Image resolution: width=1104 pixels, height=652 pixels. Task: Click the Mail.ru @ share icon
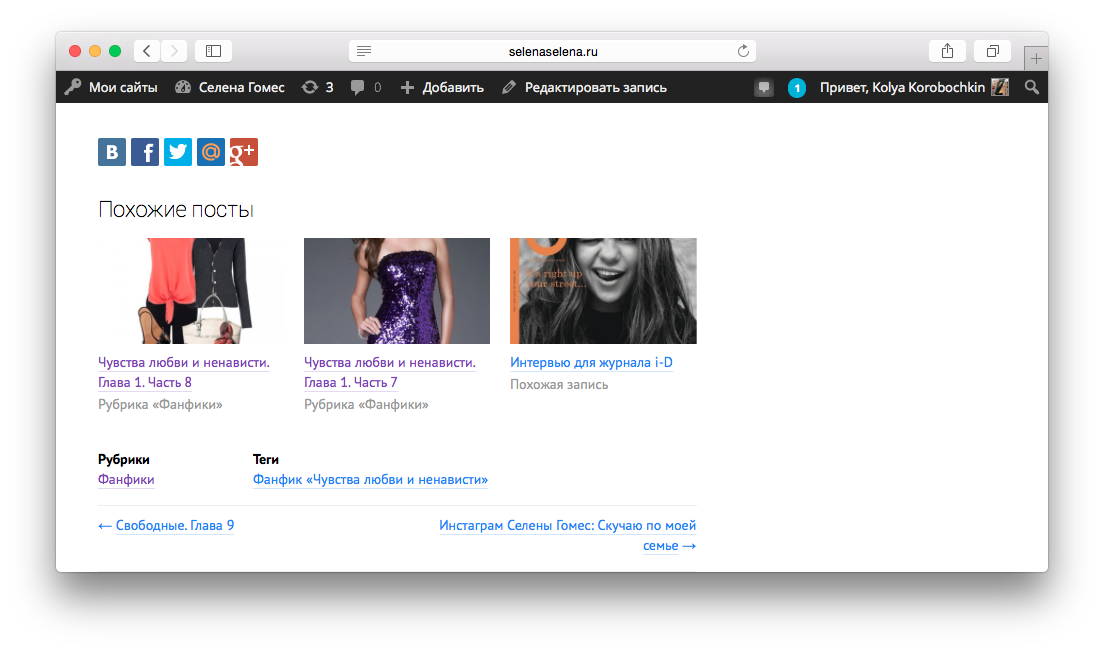(211, 152)
